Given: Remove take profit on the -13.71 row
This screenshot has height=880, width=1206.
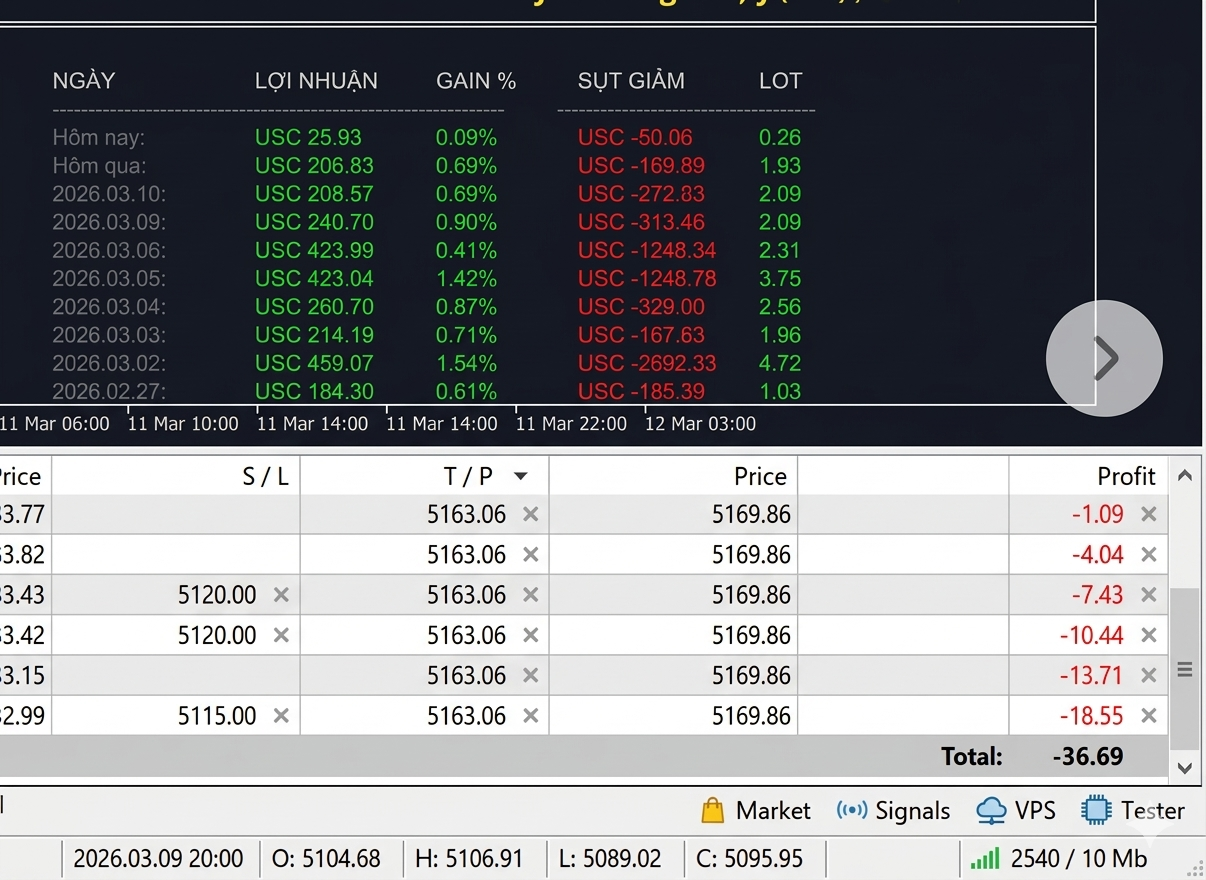Looking at the screenshot, I should pos(530,675).
